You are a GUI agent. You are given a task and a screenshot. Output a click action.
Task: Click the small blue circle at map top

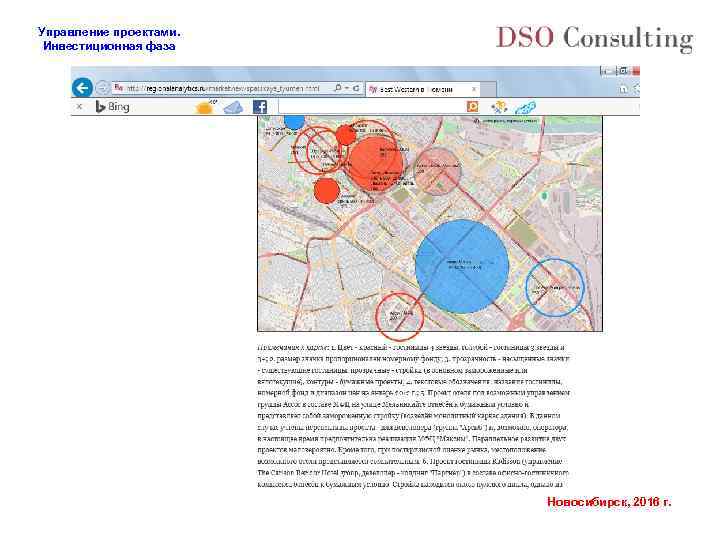coord(294,122)
